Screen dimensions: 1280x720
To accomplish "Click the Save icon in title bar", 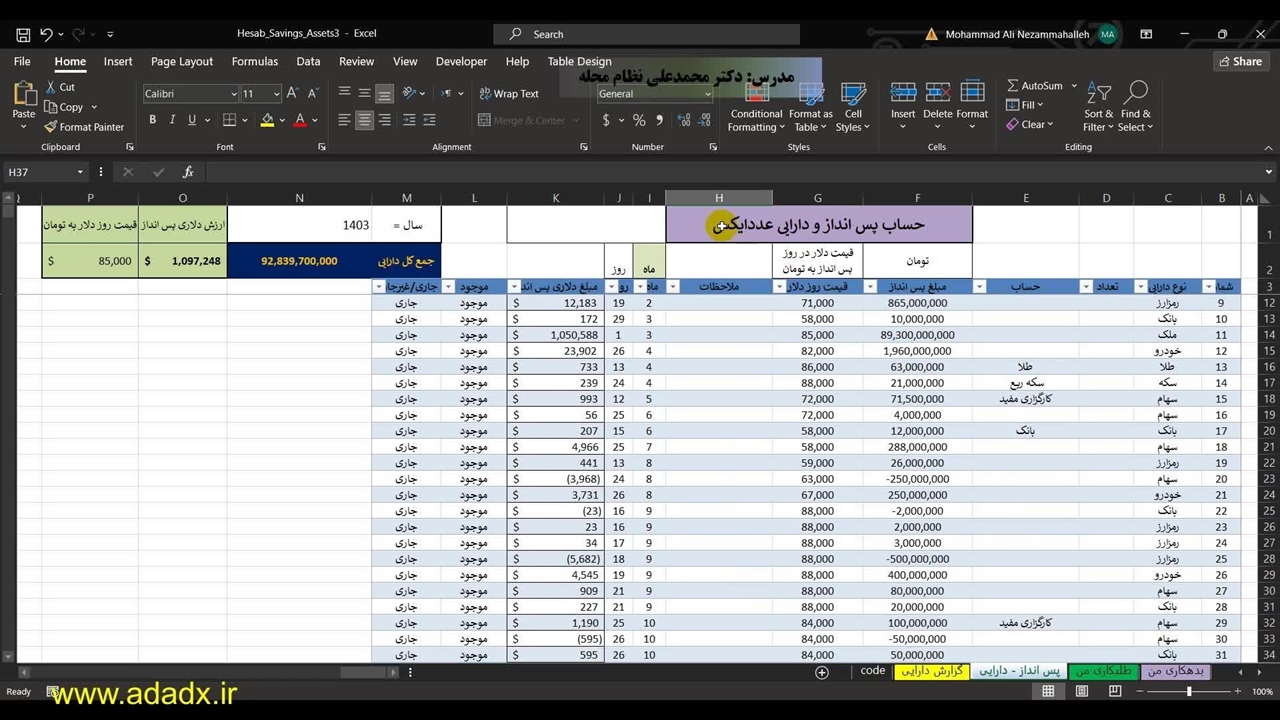I will pyautogui.click(x=23, y=34).
